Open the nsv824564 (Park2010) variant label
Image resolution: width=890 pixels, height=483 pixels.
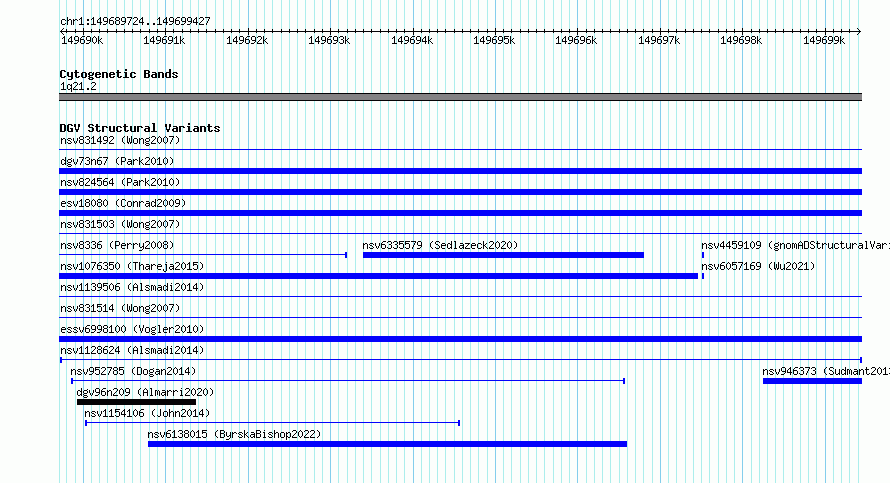[120, 182]
